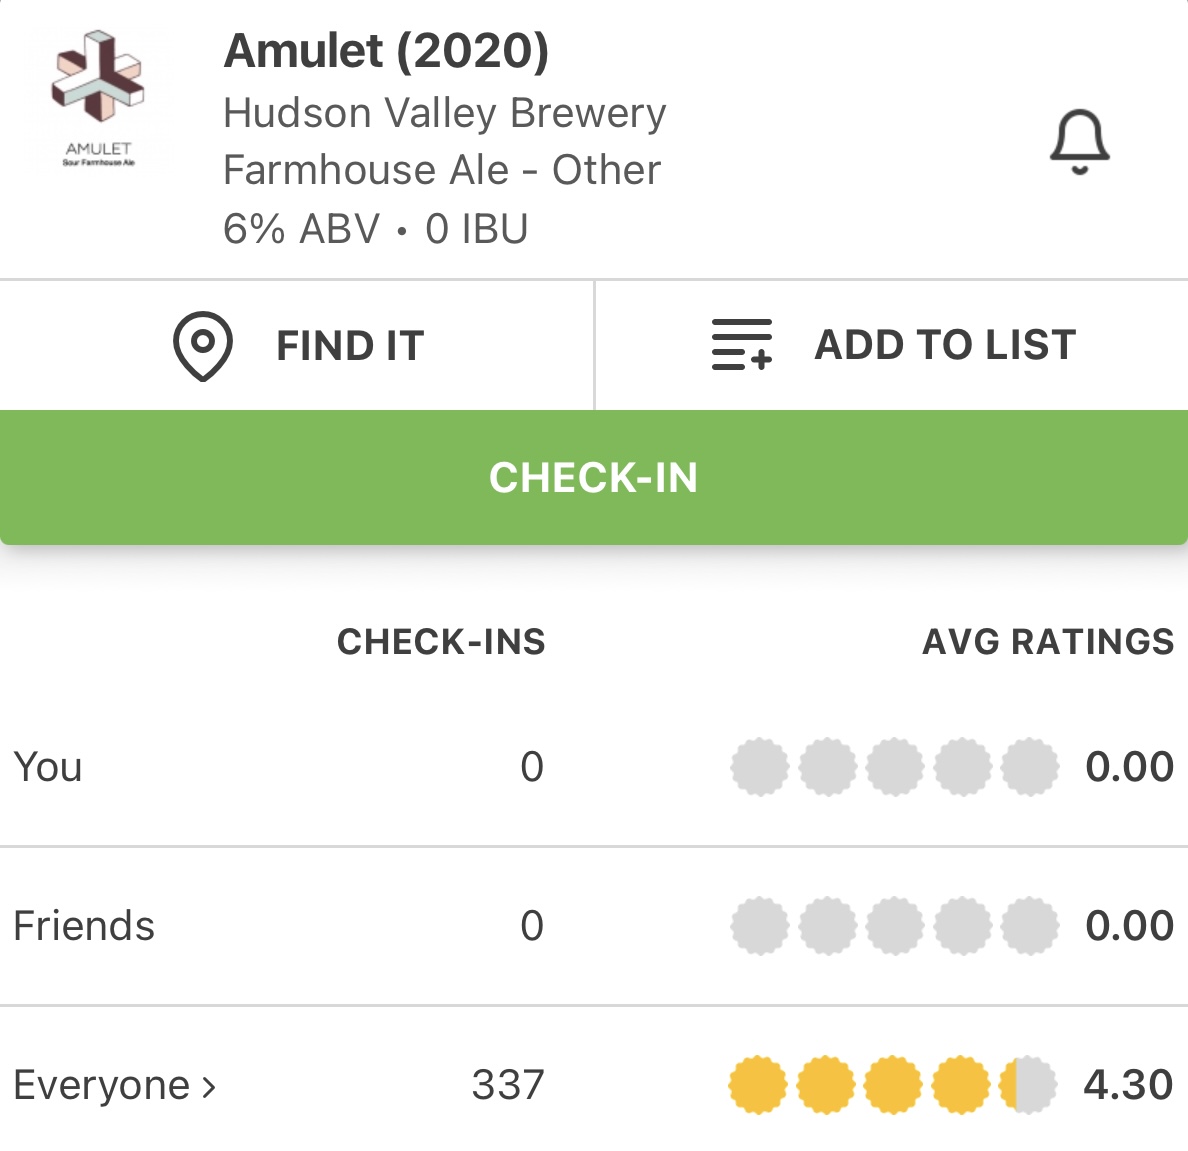Tap the 4.30 average rating value
Viewport: 1188px width, 1151px height.
[x=1128, y=1085]
